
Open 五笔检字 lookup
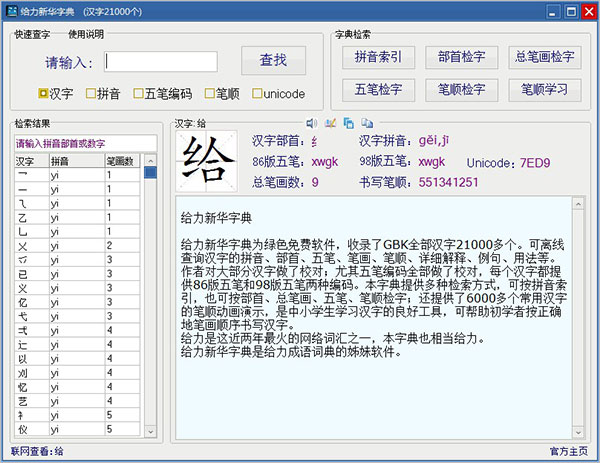(x=378, y=90)
